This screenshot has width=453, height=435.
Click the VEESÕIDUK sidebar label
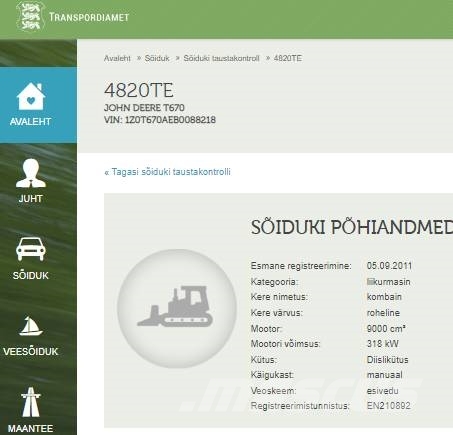tap(31, 352)
